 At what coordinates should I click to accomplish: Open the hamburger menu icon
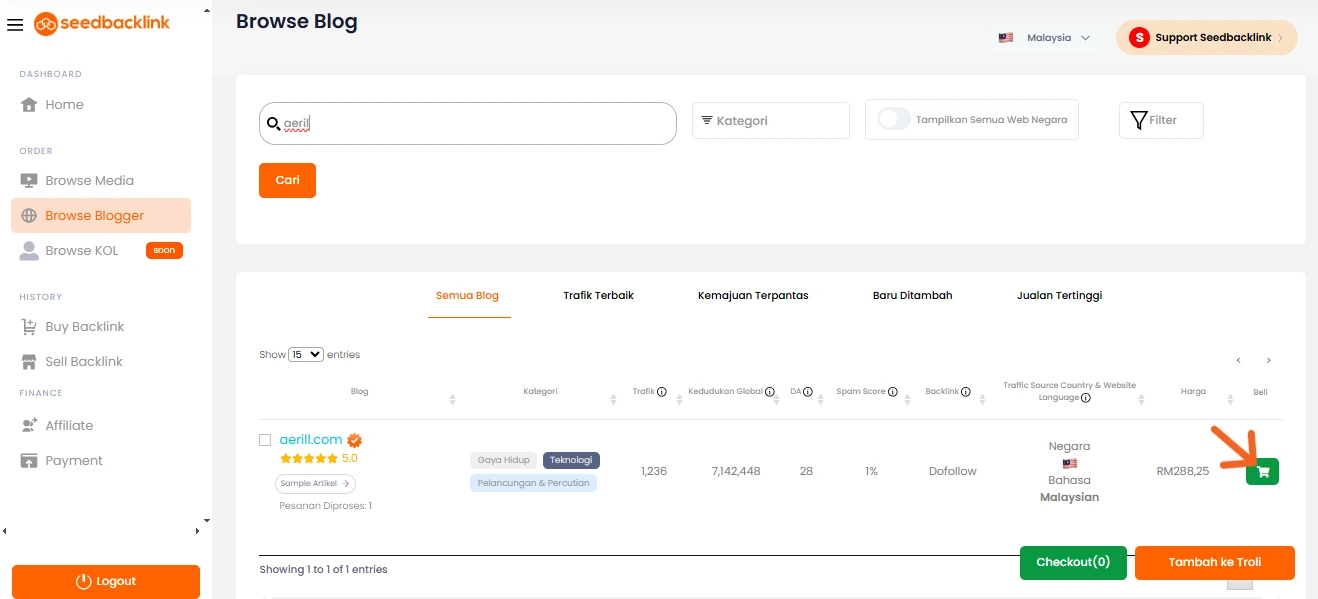click(x=14, y=24)
